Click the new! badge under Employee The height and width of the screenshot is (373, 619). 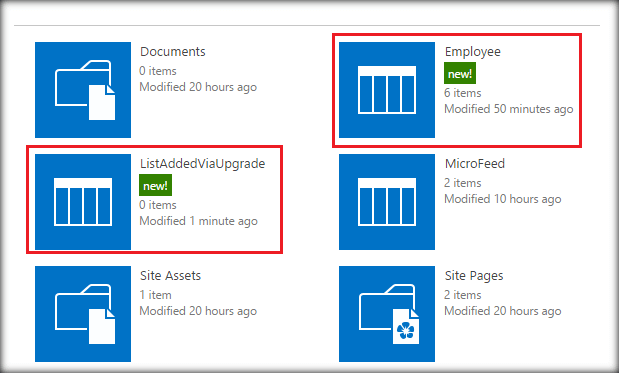(x=460, y=73)
